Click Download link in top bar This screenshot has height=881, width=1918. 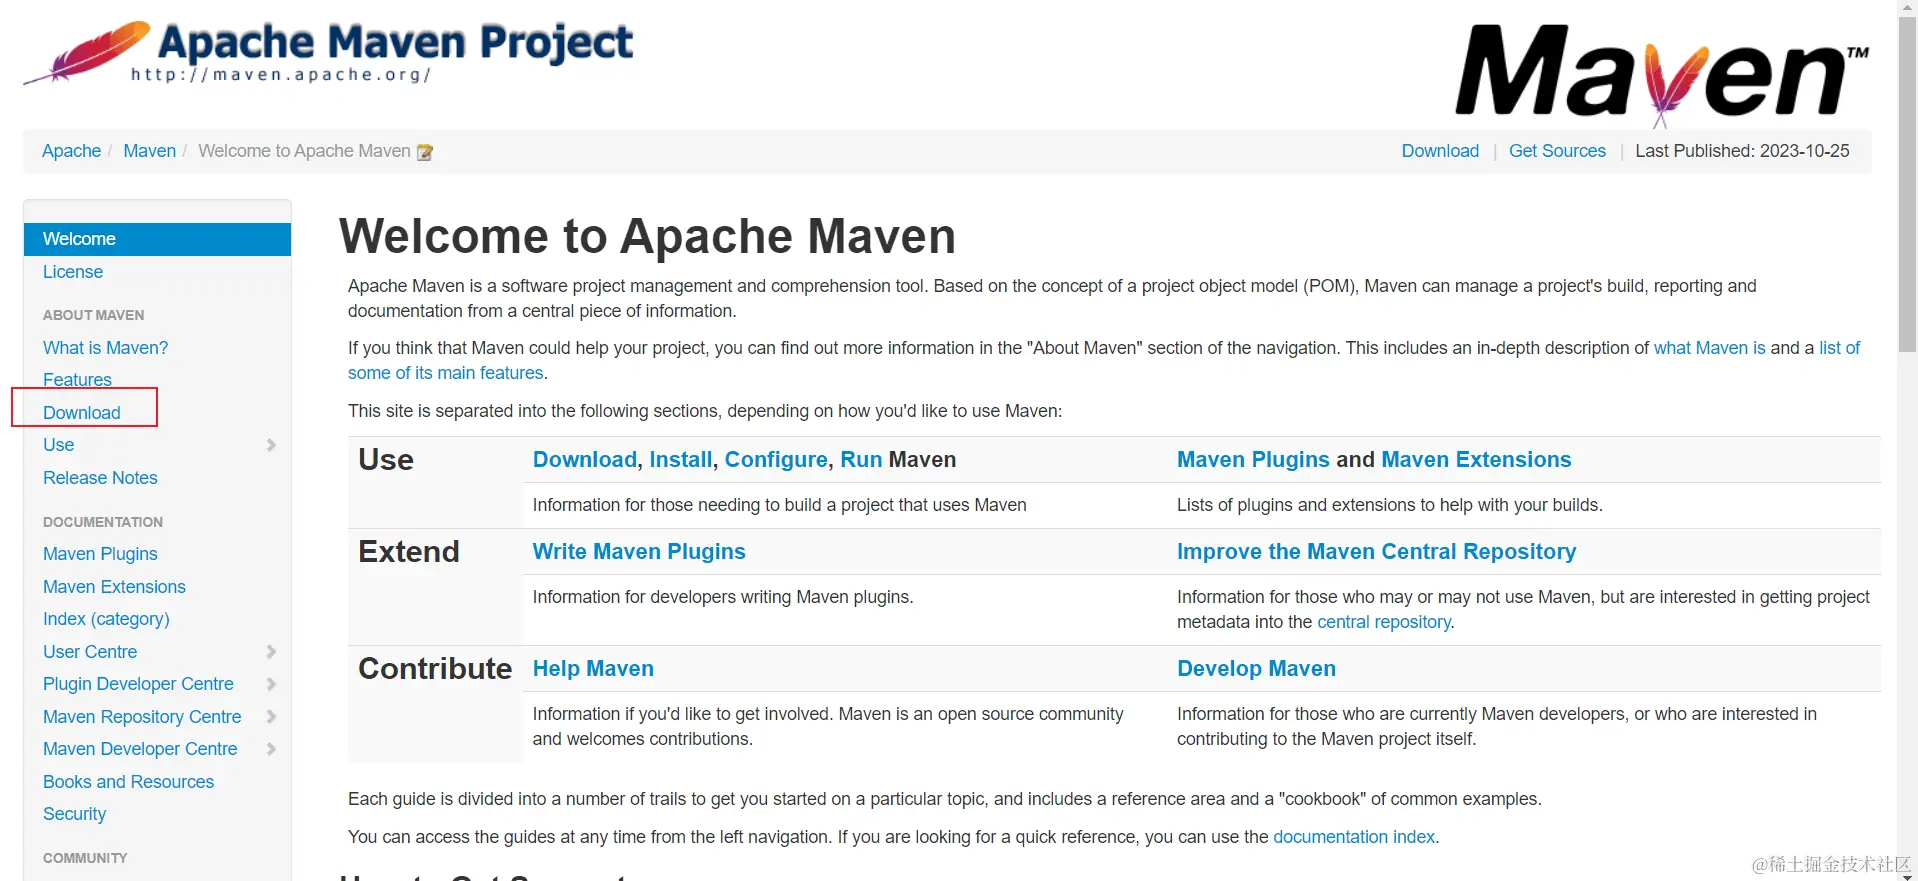point(1440,151)
